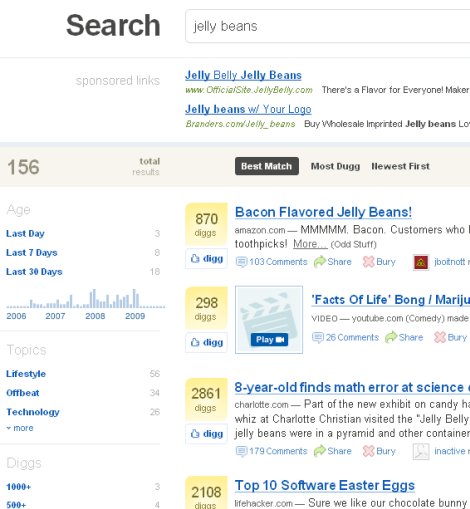Image resolution: width=470 pixels, height=509 pixels.
Task: Open the www.OfficialSite.JellyBelly.com URL
Action: [x=249, y=90]
